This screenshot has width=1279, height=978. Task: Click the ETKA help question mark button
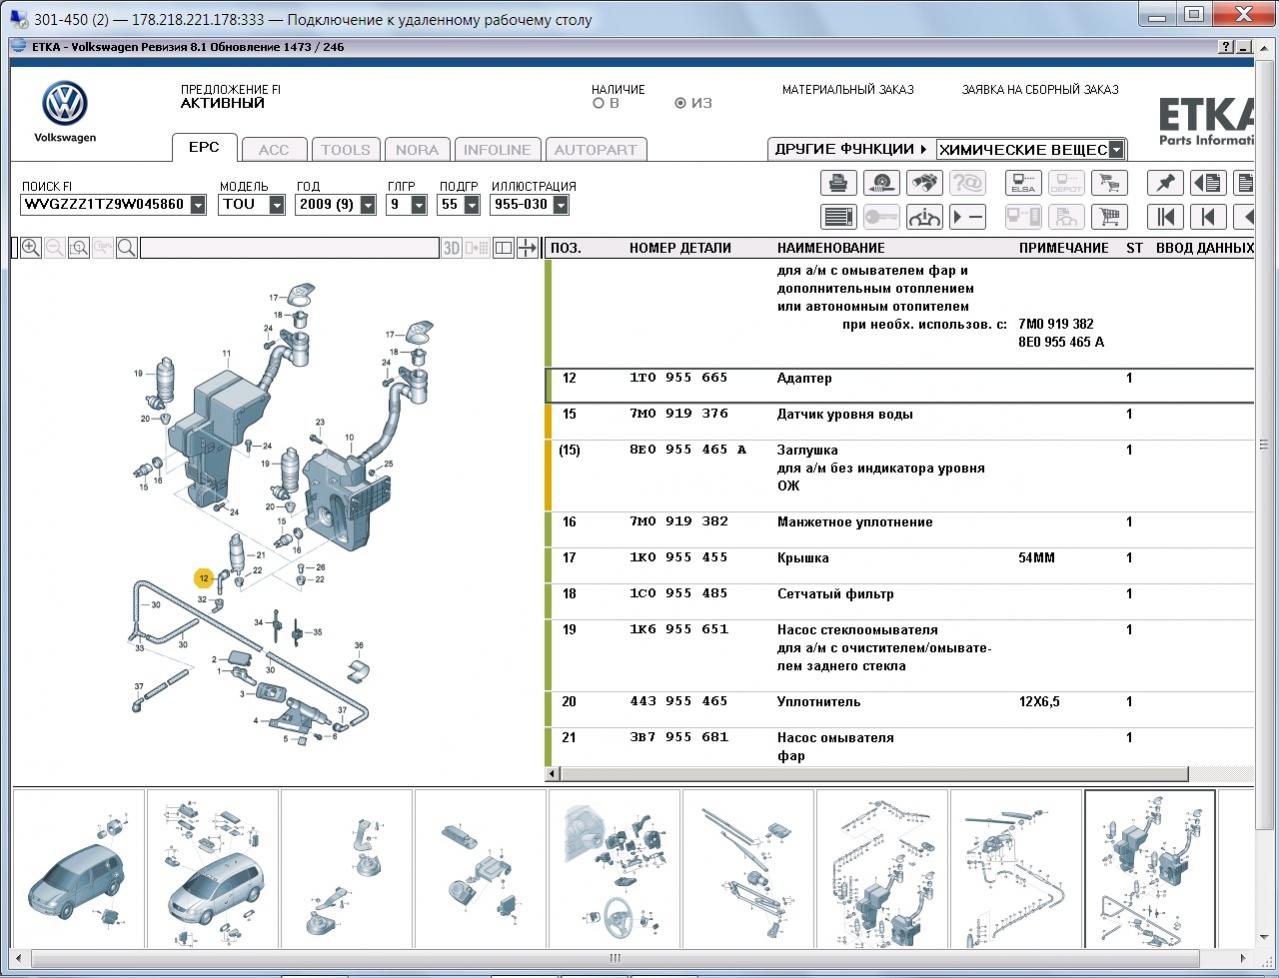(1226, 47)
